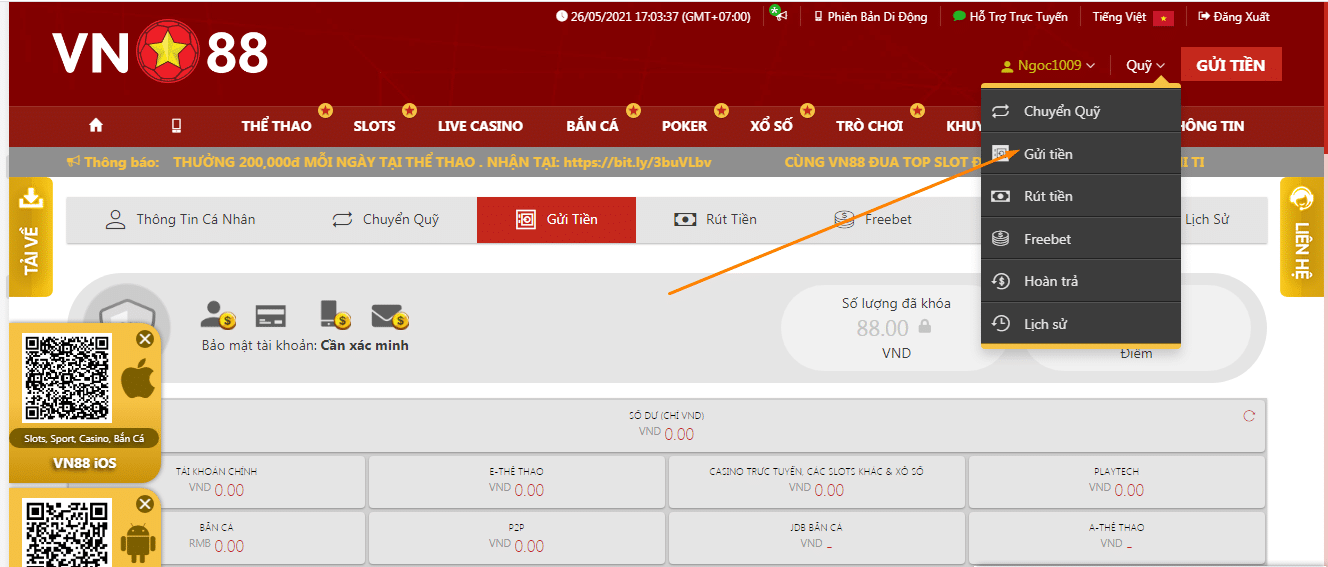This screenshot has width=1328, height=567.
Task: Click the BẮN CÁ RMB balance cell
Action: (217, 537)
